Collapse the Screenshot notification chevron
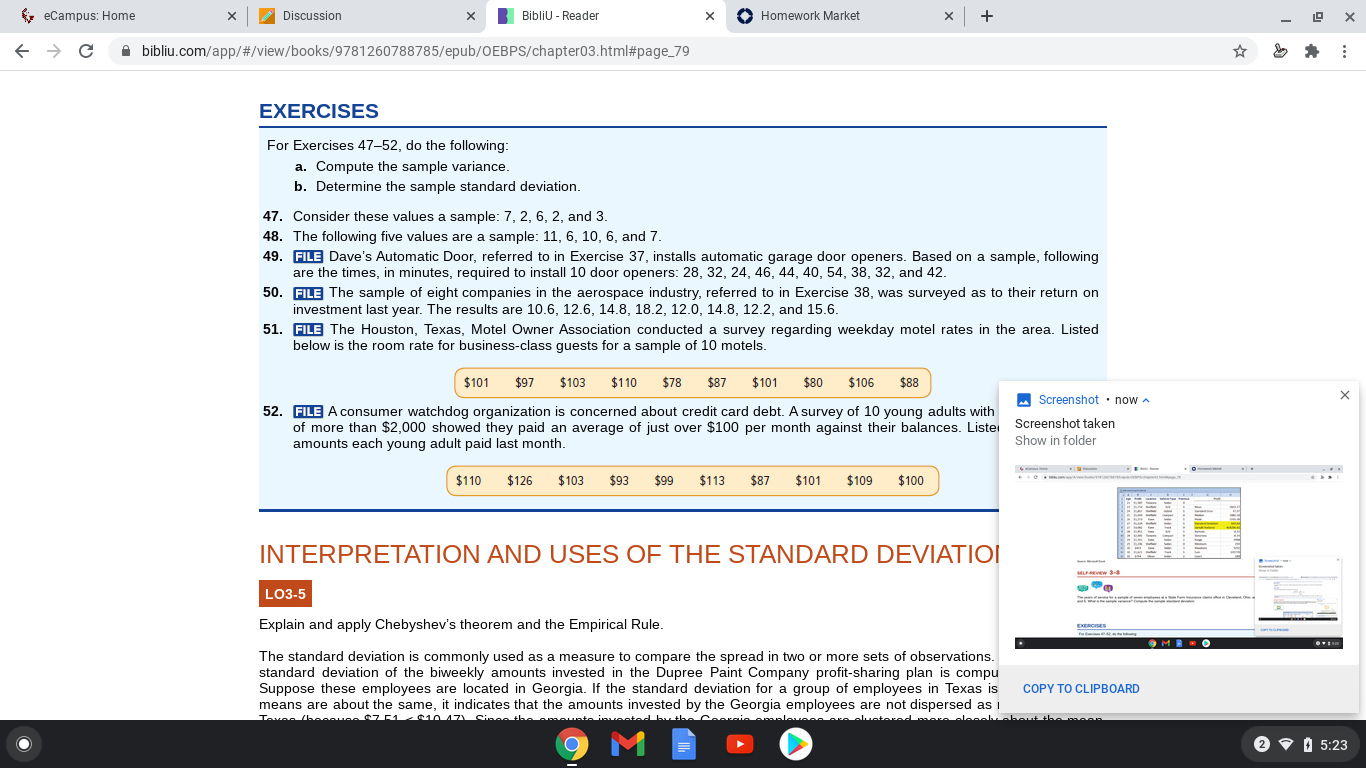Viewport: 1366px width, 768px height. point(1146,400)
